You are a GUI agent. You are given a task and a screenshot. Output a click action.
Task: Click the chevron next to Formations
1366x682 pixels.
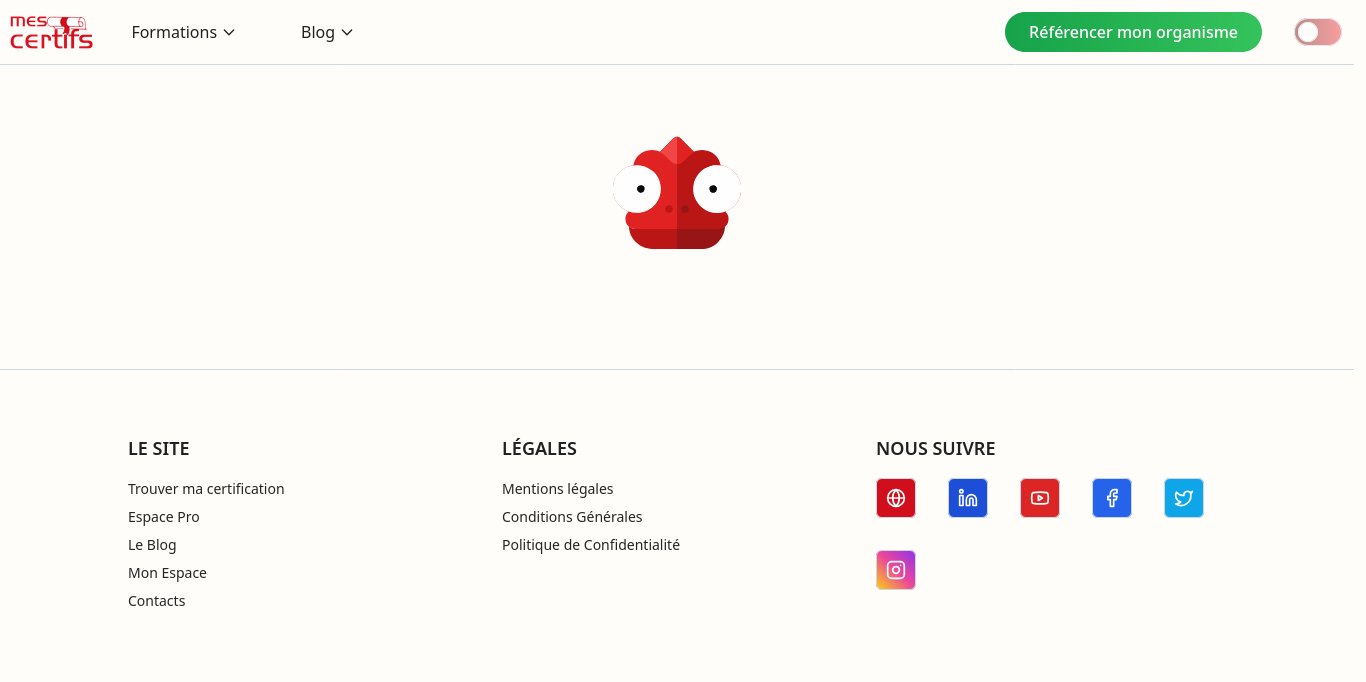coord(229,33)
